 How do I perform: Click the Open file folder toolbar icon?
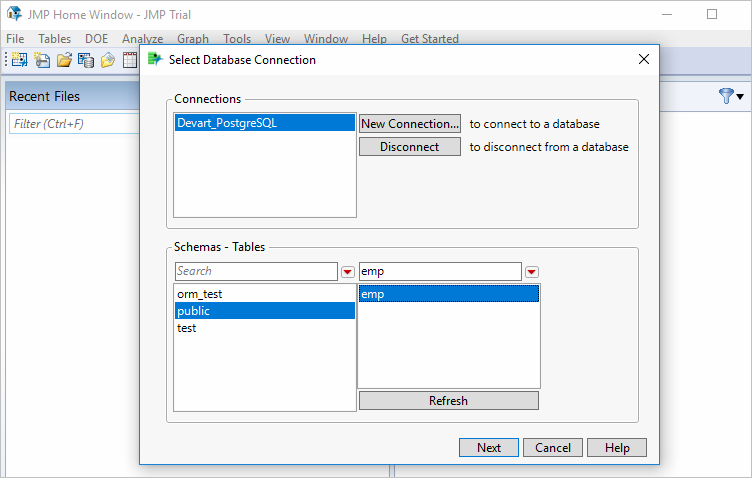pos(64,60)
